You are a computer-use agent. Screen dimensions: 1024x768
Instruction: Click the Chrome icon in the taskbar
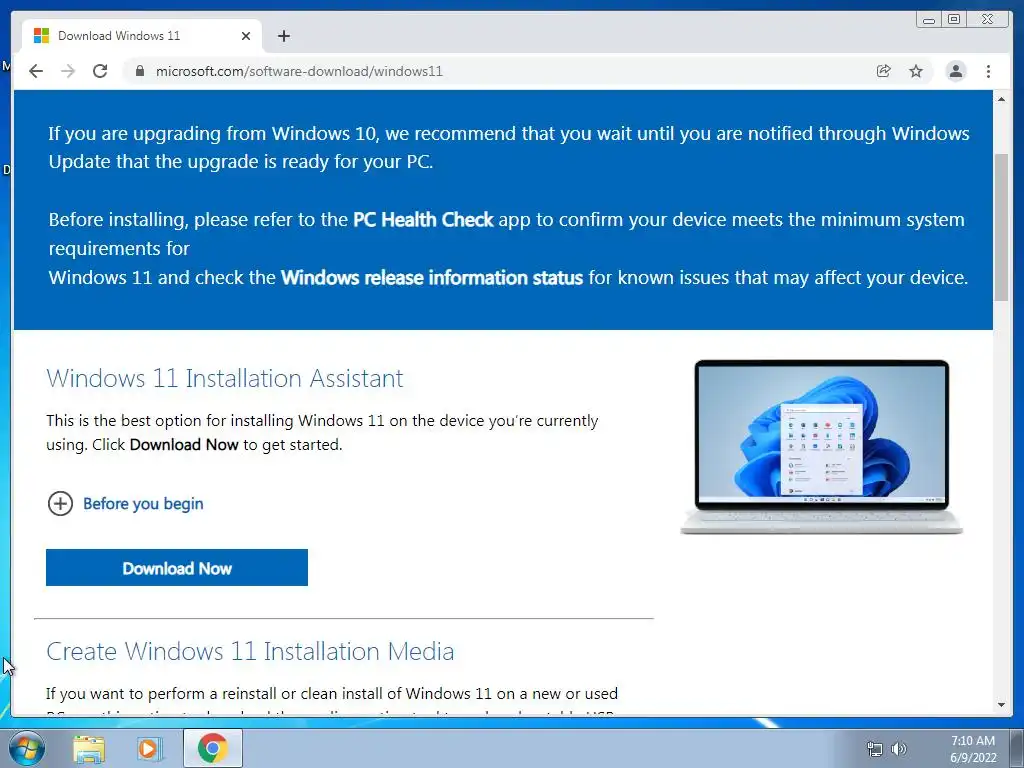click(213, 748)
